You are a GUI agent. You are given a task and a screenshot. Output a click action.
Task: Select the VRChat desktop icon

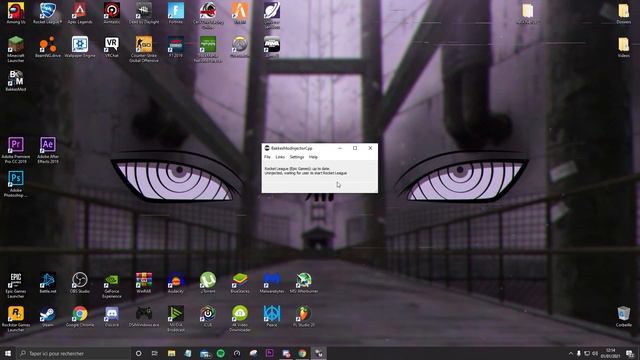point(111,47)
